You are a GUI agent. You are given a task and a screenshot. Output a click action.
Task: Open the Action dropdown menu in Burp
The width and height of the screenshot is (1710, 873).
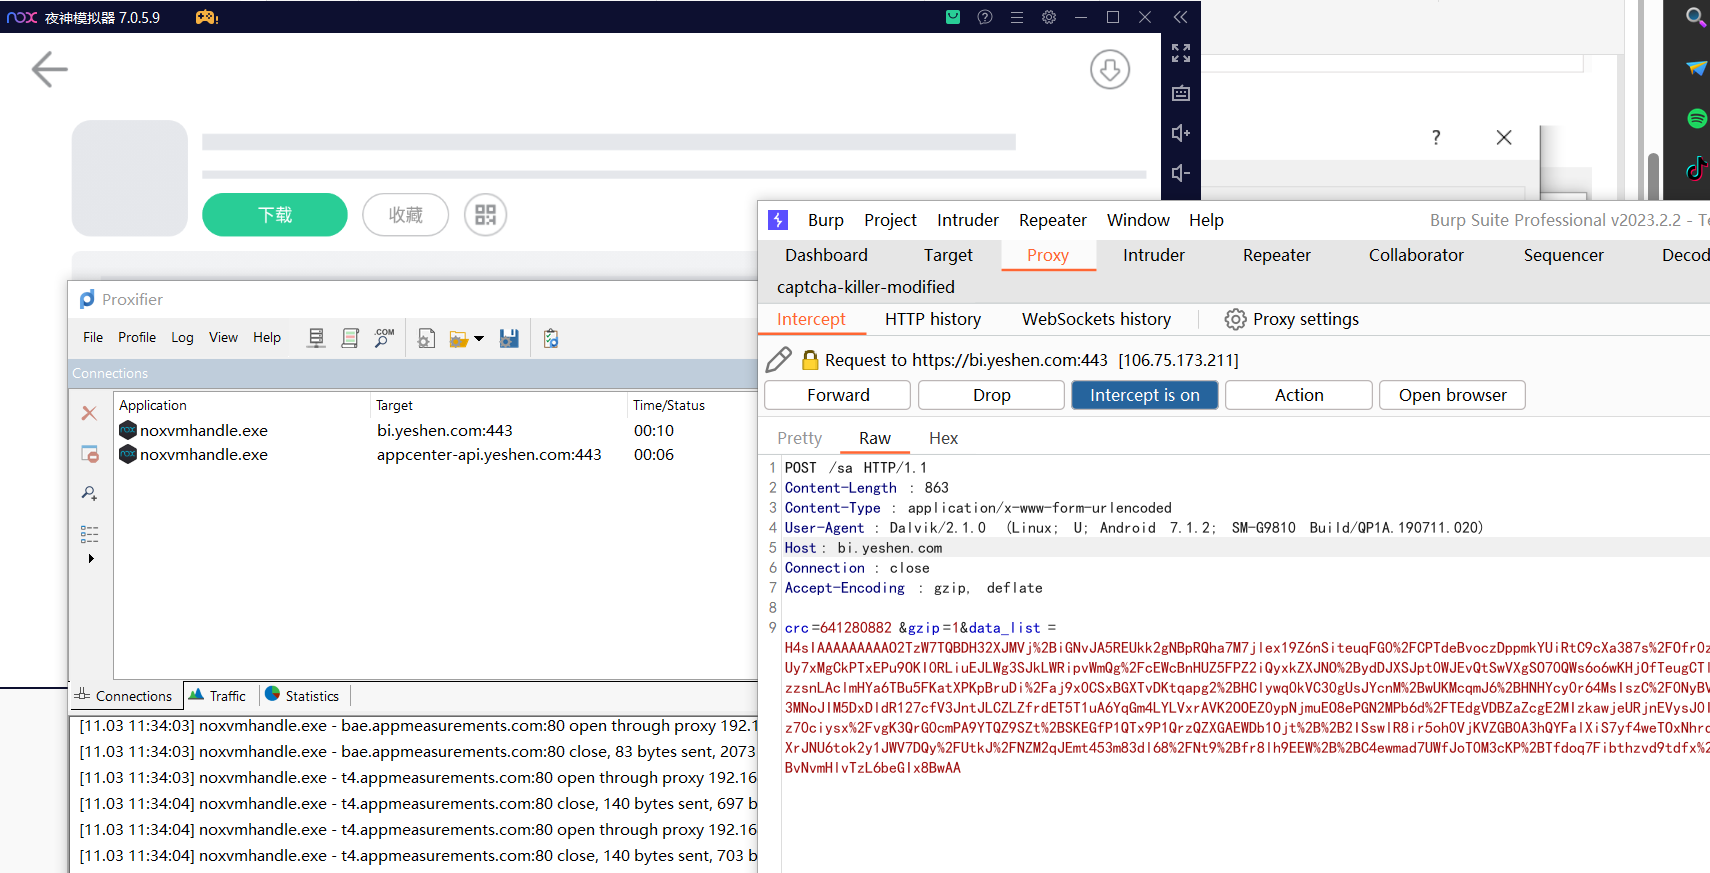tap(1299, 395)
